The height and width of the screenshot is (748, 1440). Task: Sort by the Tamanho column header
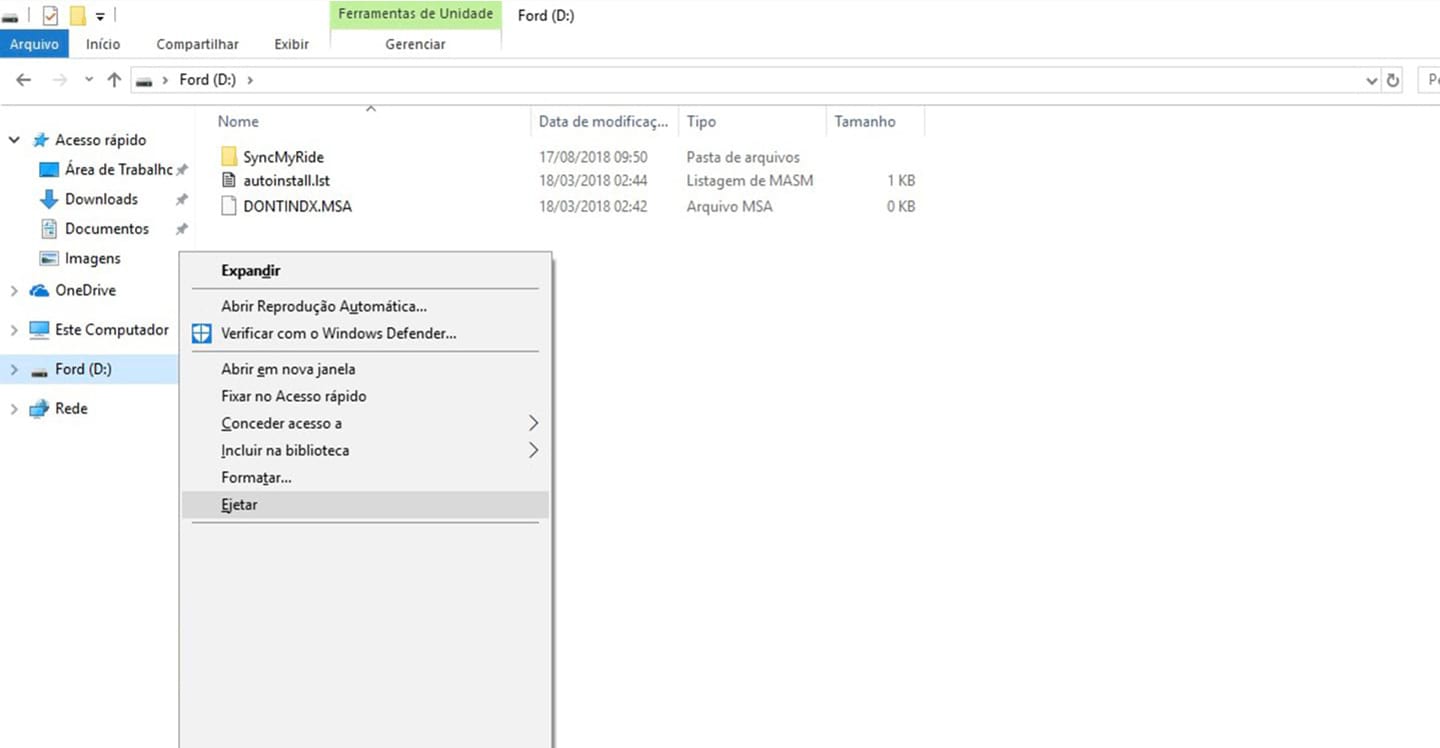[x=865, y=122]
